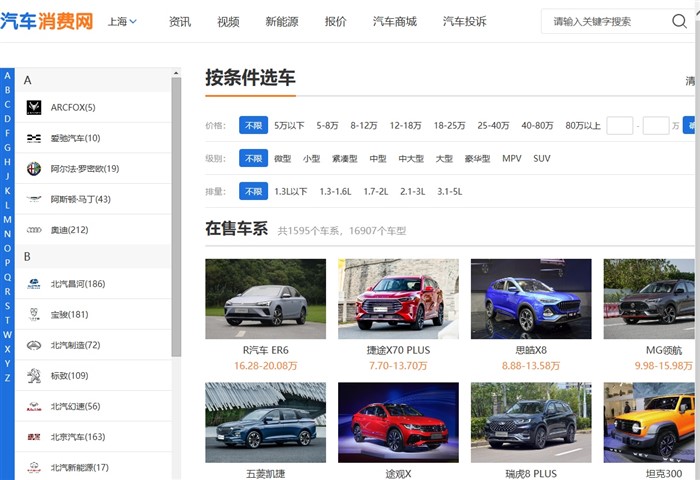This screenshot has width=700, height=480.
Task: Filter price to 5万以下
Action: (x=289, y=125)
